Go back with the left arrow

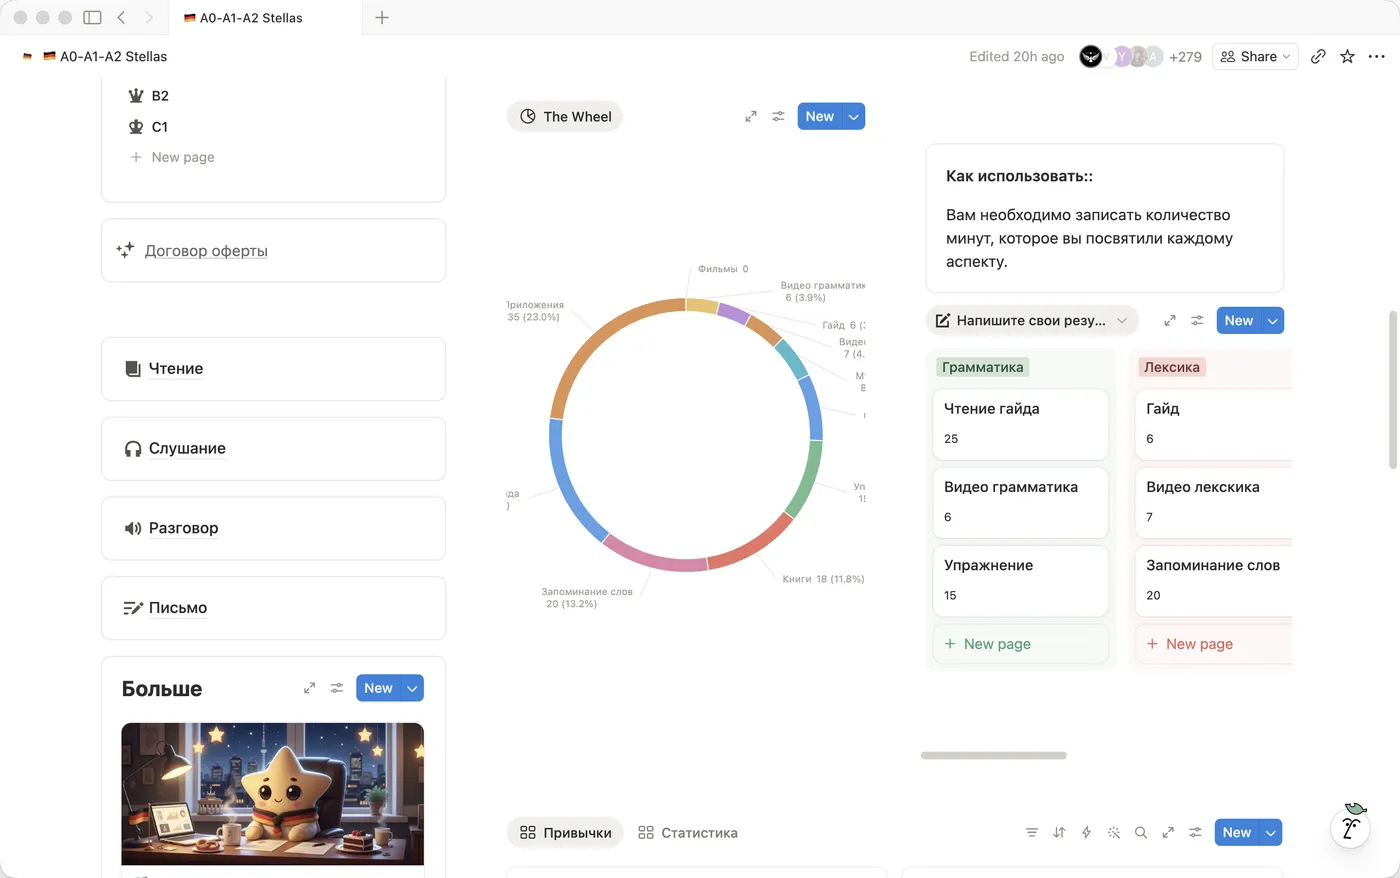(x=121, y=17)
